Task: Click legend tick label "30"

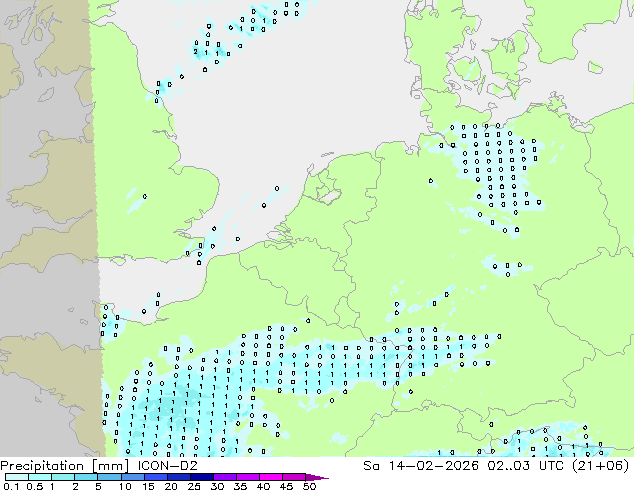Action: [217, 486]
